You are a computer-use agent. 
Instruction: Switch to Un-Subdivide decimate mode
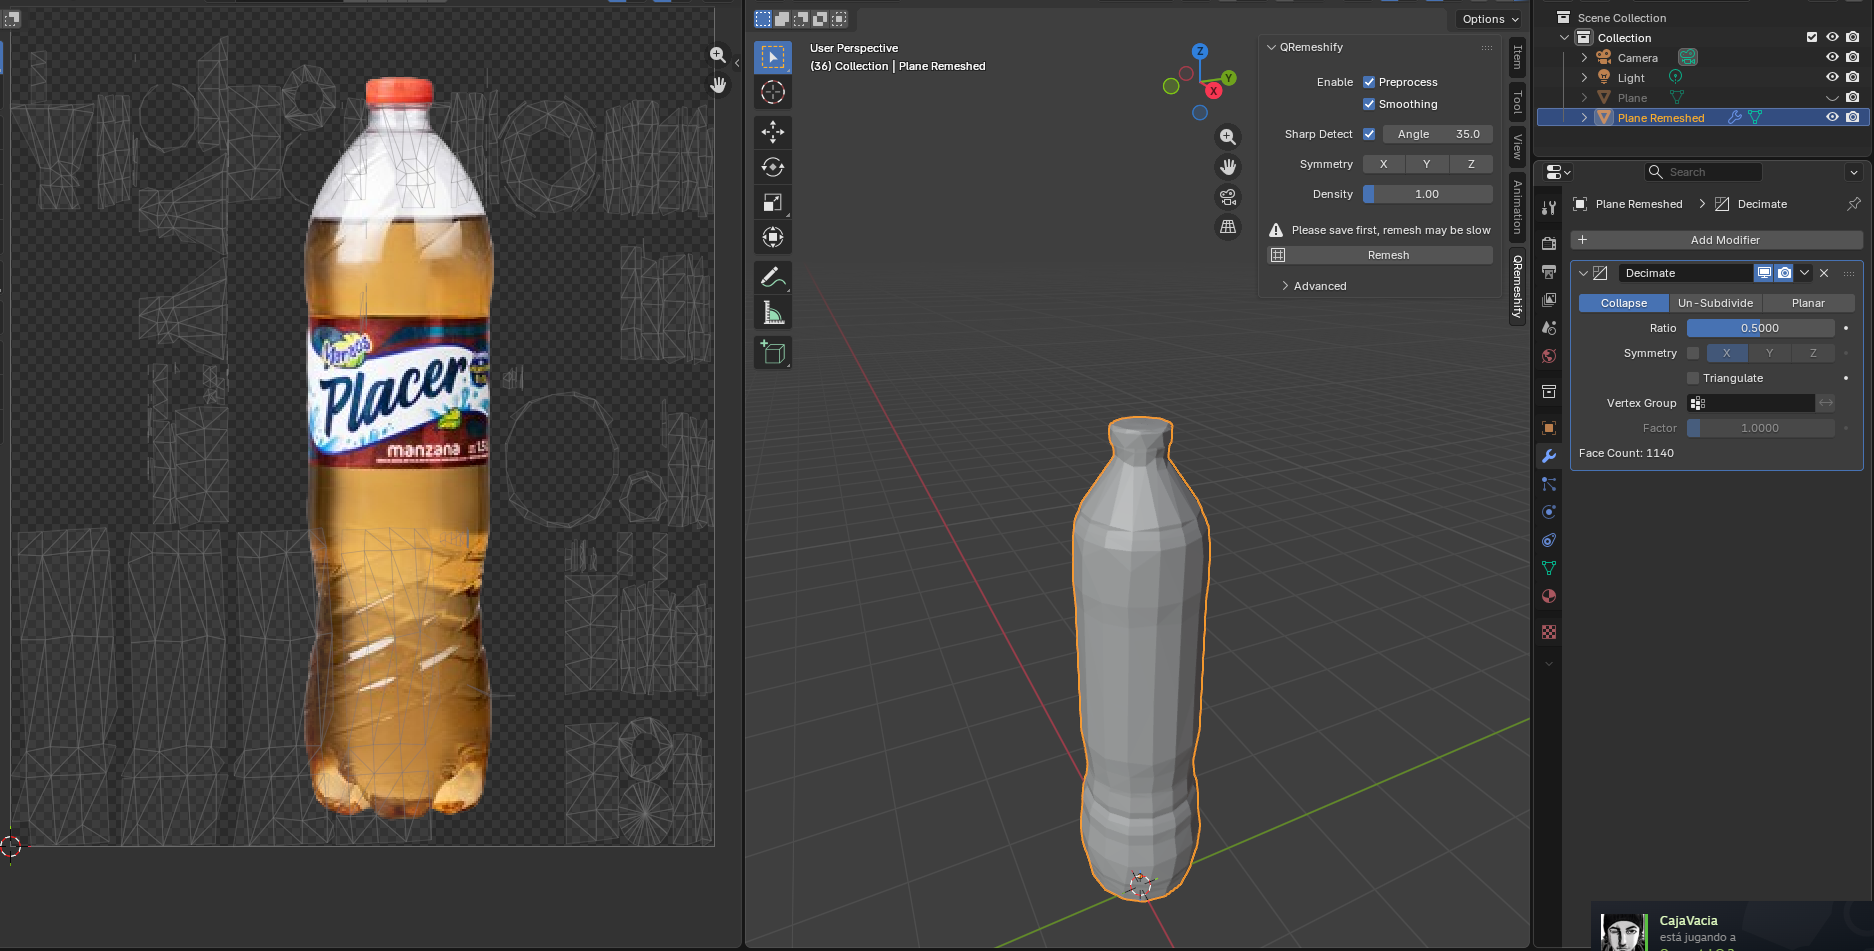(1715, 303)
